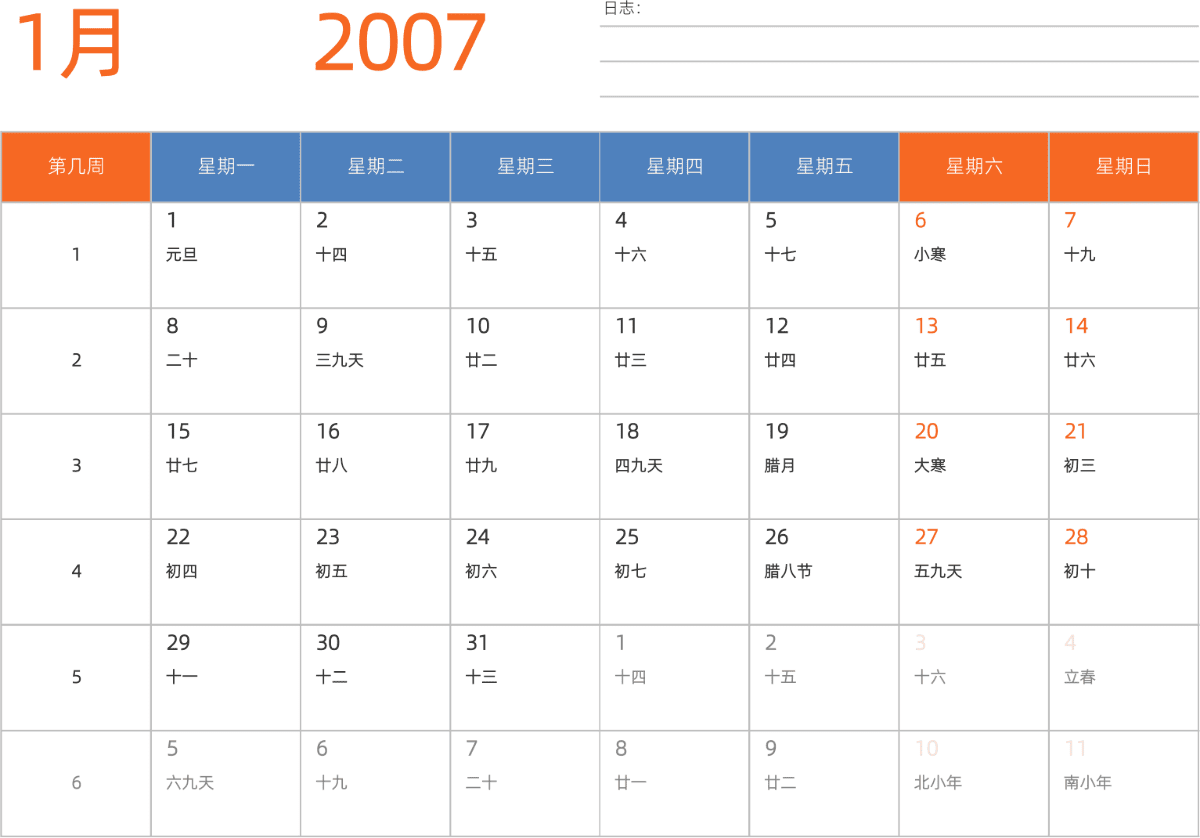Select date 24

[x=478, y=537]
